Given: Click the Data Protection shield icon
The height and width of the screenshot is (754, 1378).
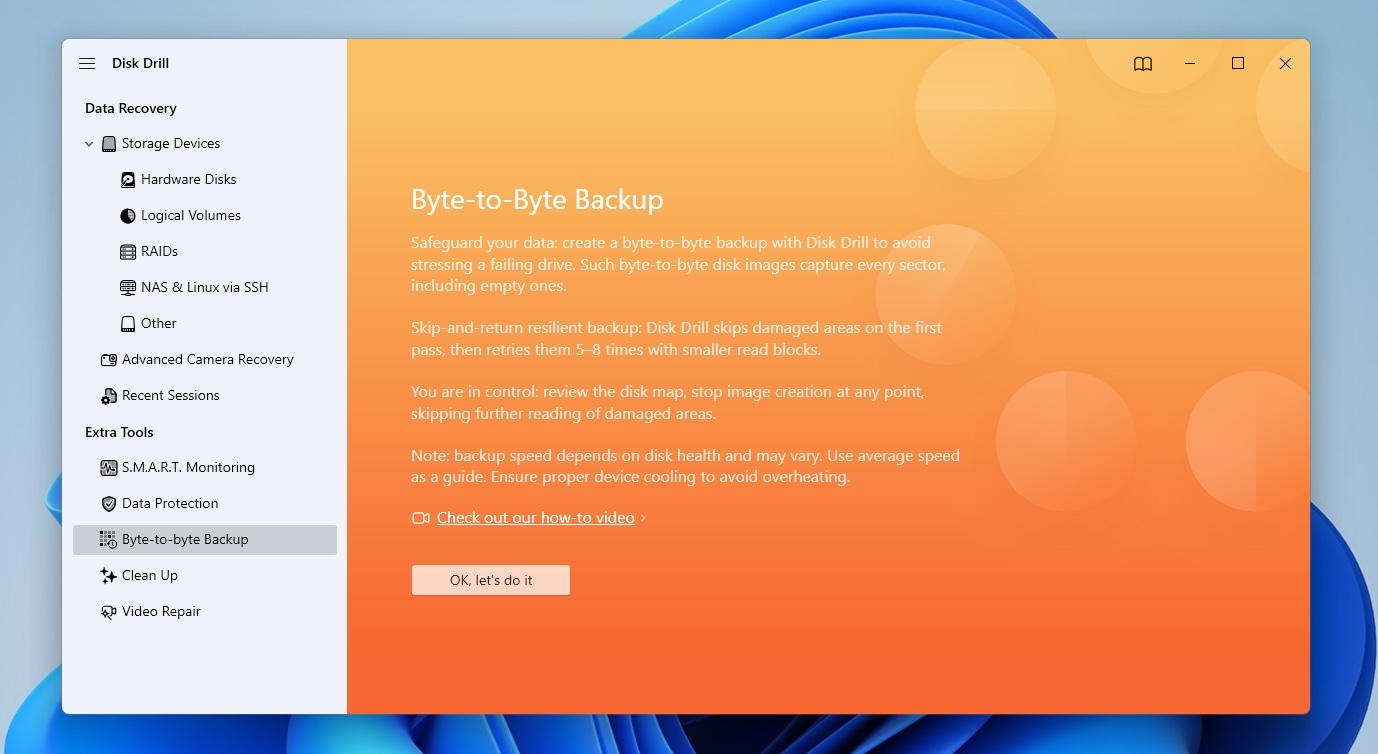Looking at the screenshot, I should tap(109, 504).
